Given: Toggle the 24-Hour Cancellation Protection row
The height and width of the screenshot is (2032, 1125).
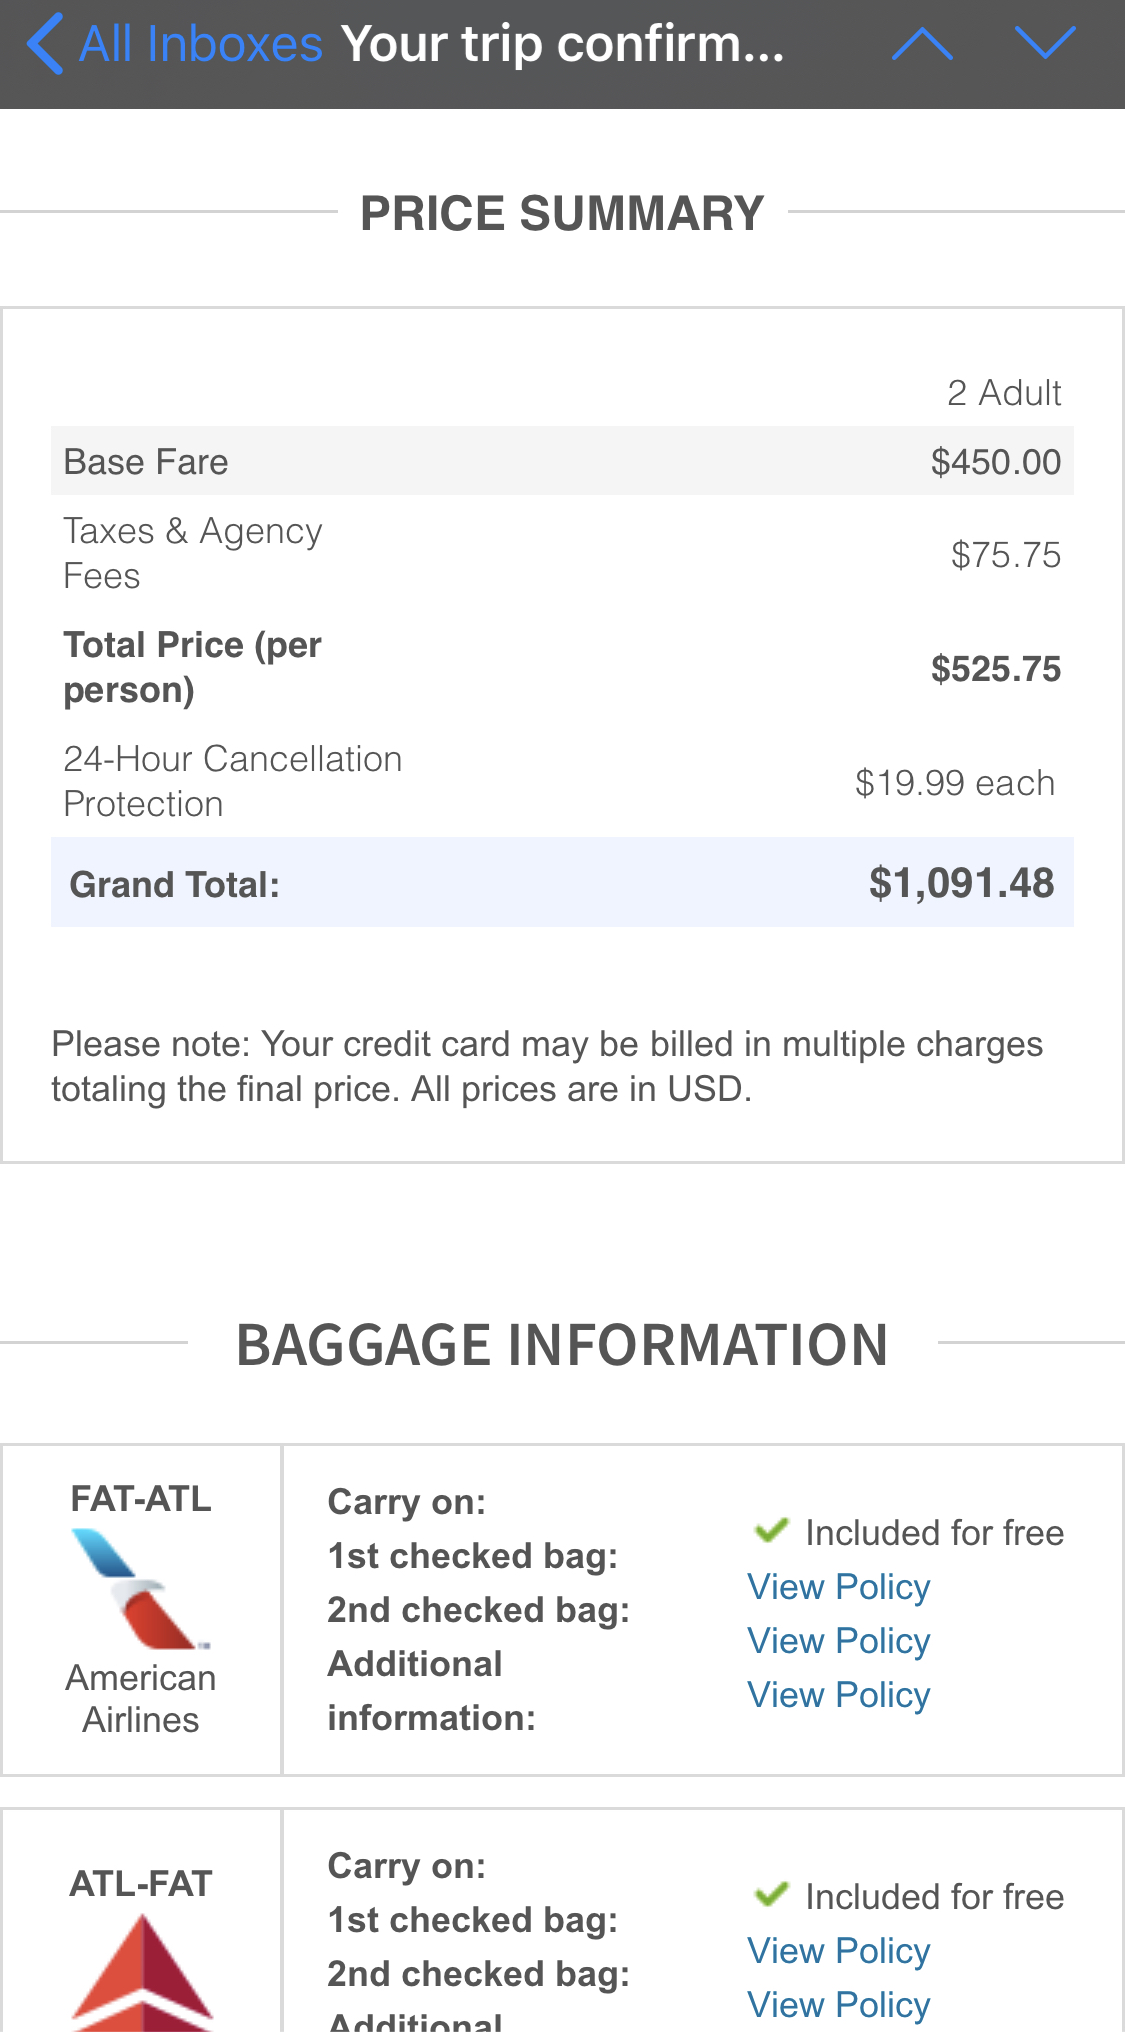Looking at the screenshot, I should (562, 781).
